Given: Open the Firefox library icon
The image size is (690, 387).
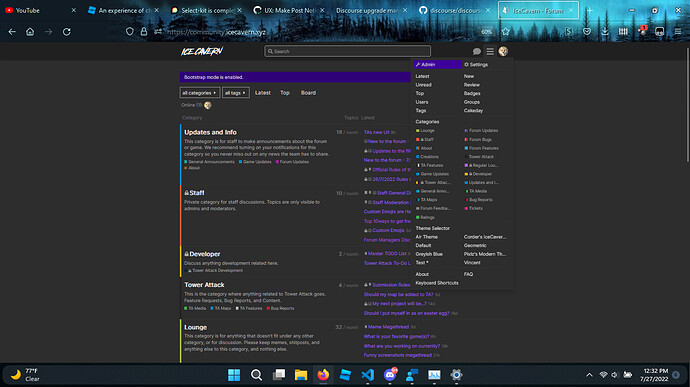Looking at the screenshot, I should pyautogui.click(x=623, y=32).
